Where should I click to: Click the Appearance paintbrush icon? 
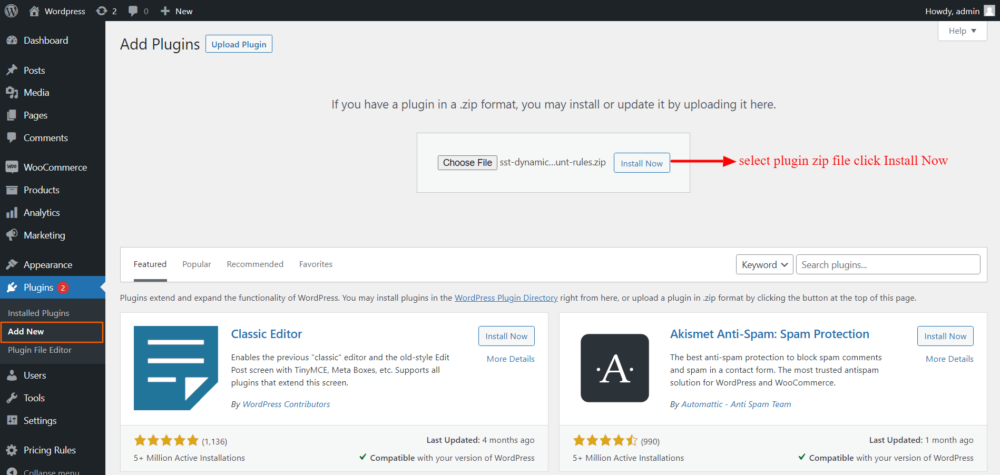pos(11,265)
